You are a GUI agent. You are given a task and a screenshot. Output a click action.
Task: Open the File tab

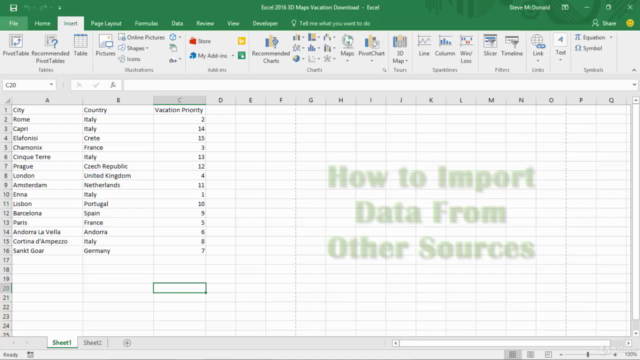point(13,23)
